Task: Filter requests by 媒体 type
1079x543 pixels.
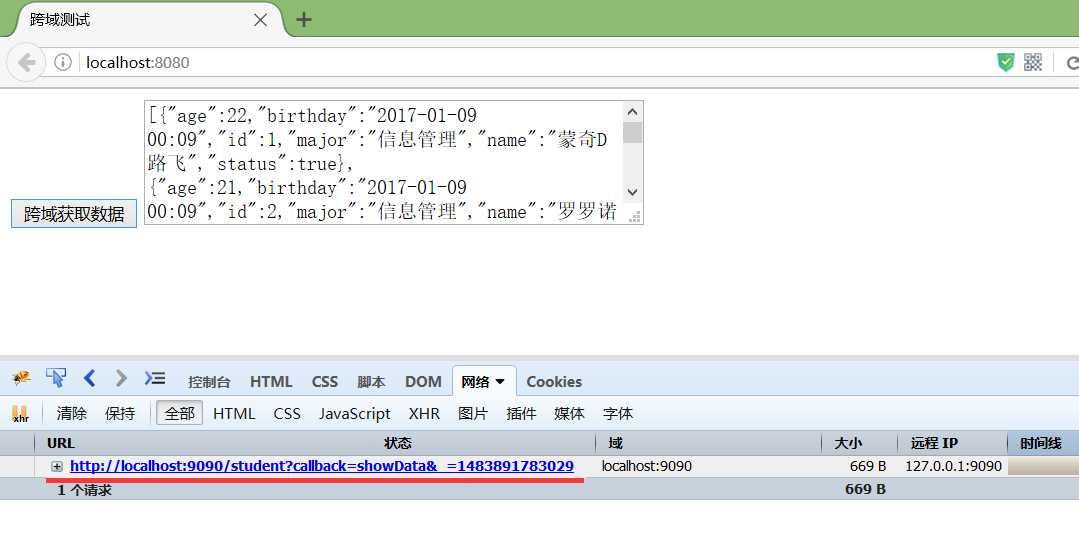Action: pyautogui.click(x=569, y=414)
